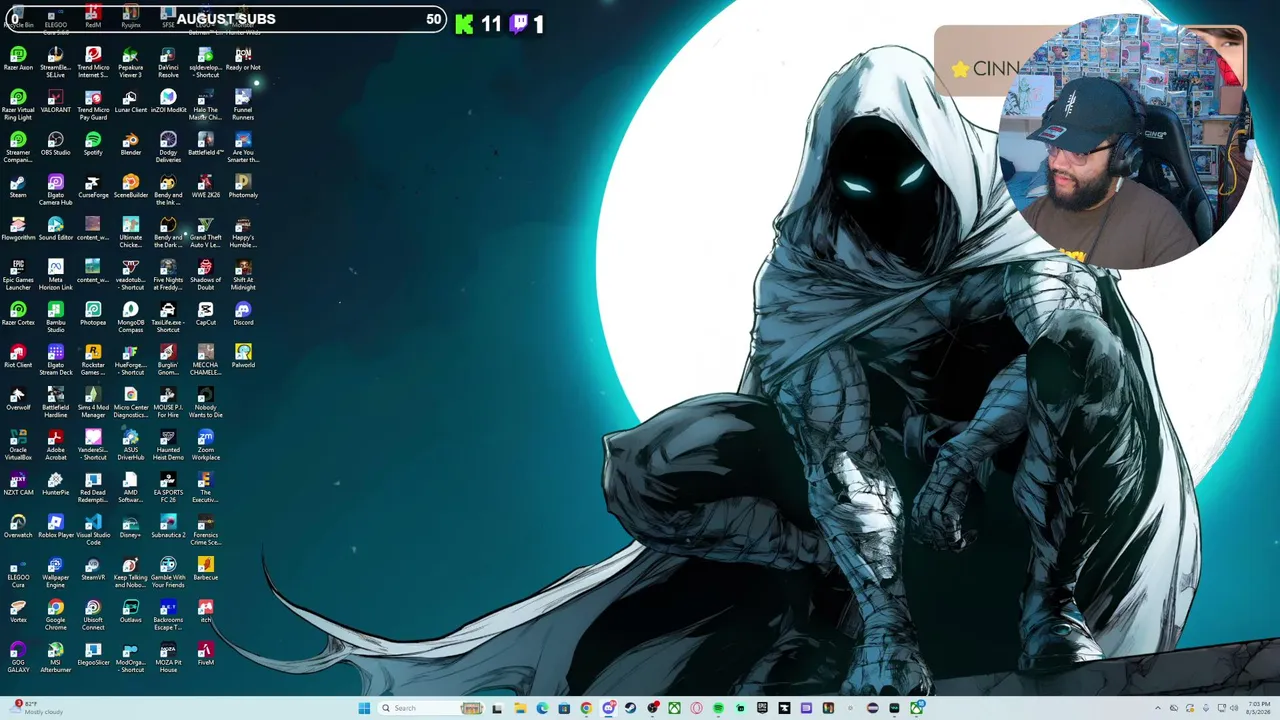Open the Vortex desktop shortcut
This screenshot has height=720, width=1280.
18,612
